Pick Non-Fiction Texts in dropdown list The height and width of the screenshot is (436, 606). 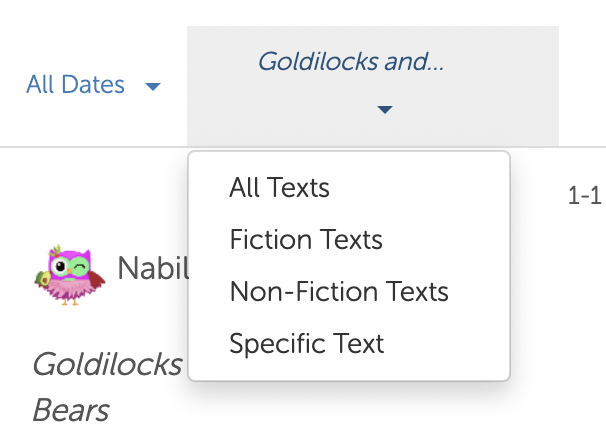click(x=339, y=291)
